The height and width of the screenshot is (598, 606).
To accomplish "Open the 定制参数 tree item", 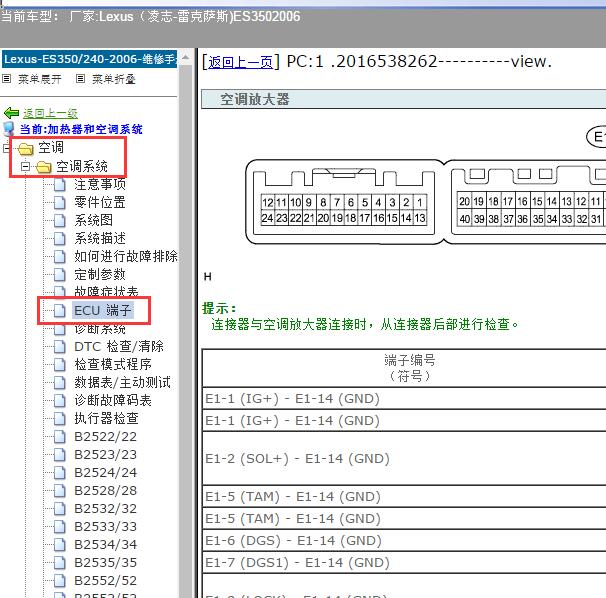I will [x=100, y=274].
